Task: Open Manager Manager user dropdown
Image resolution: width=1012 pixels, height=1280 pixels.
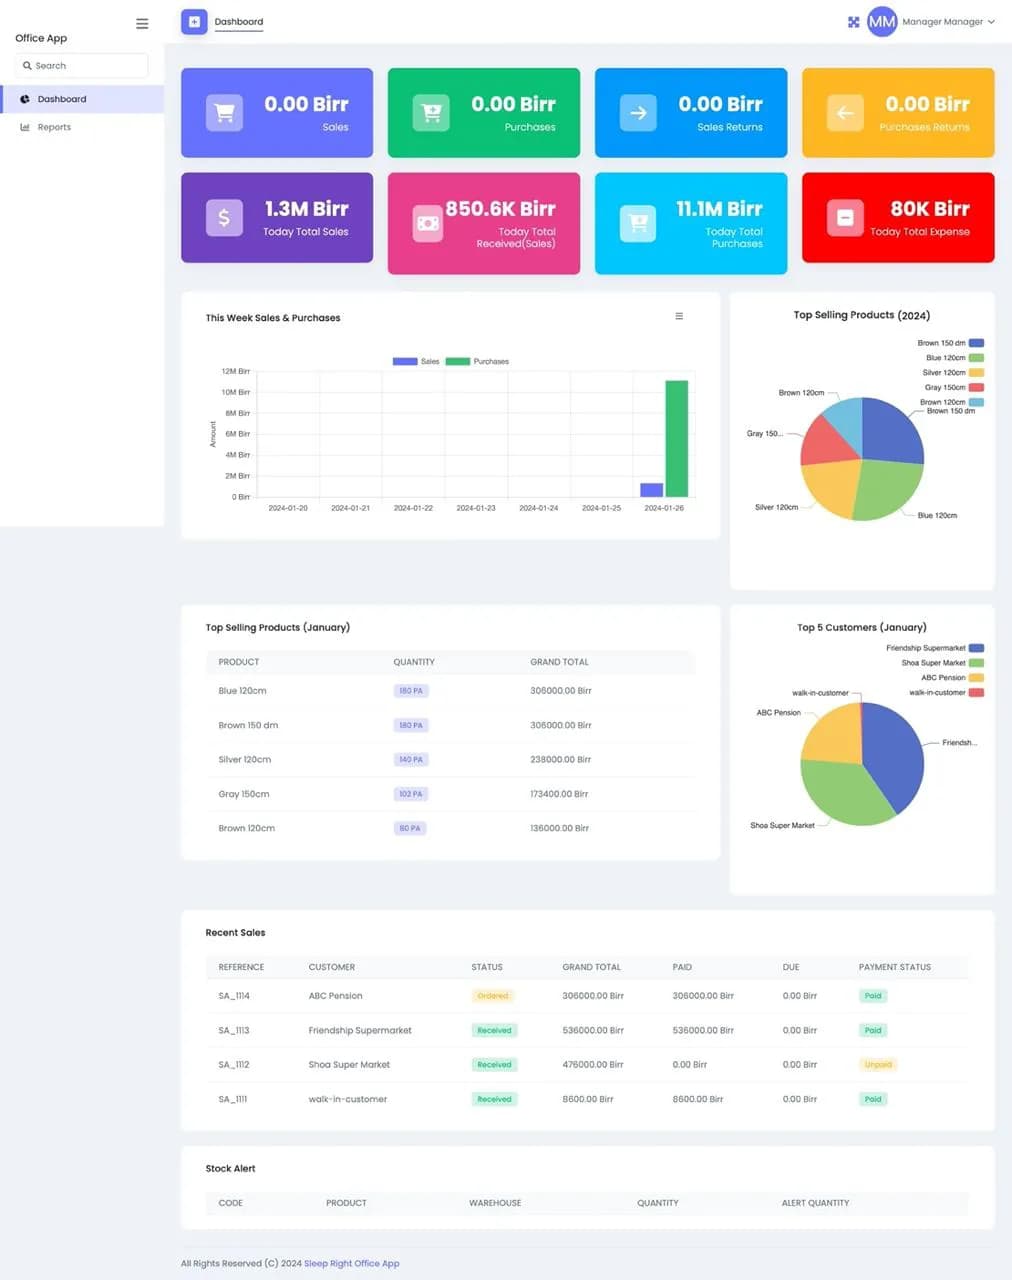Action: point(948,21)
